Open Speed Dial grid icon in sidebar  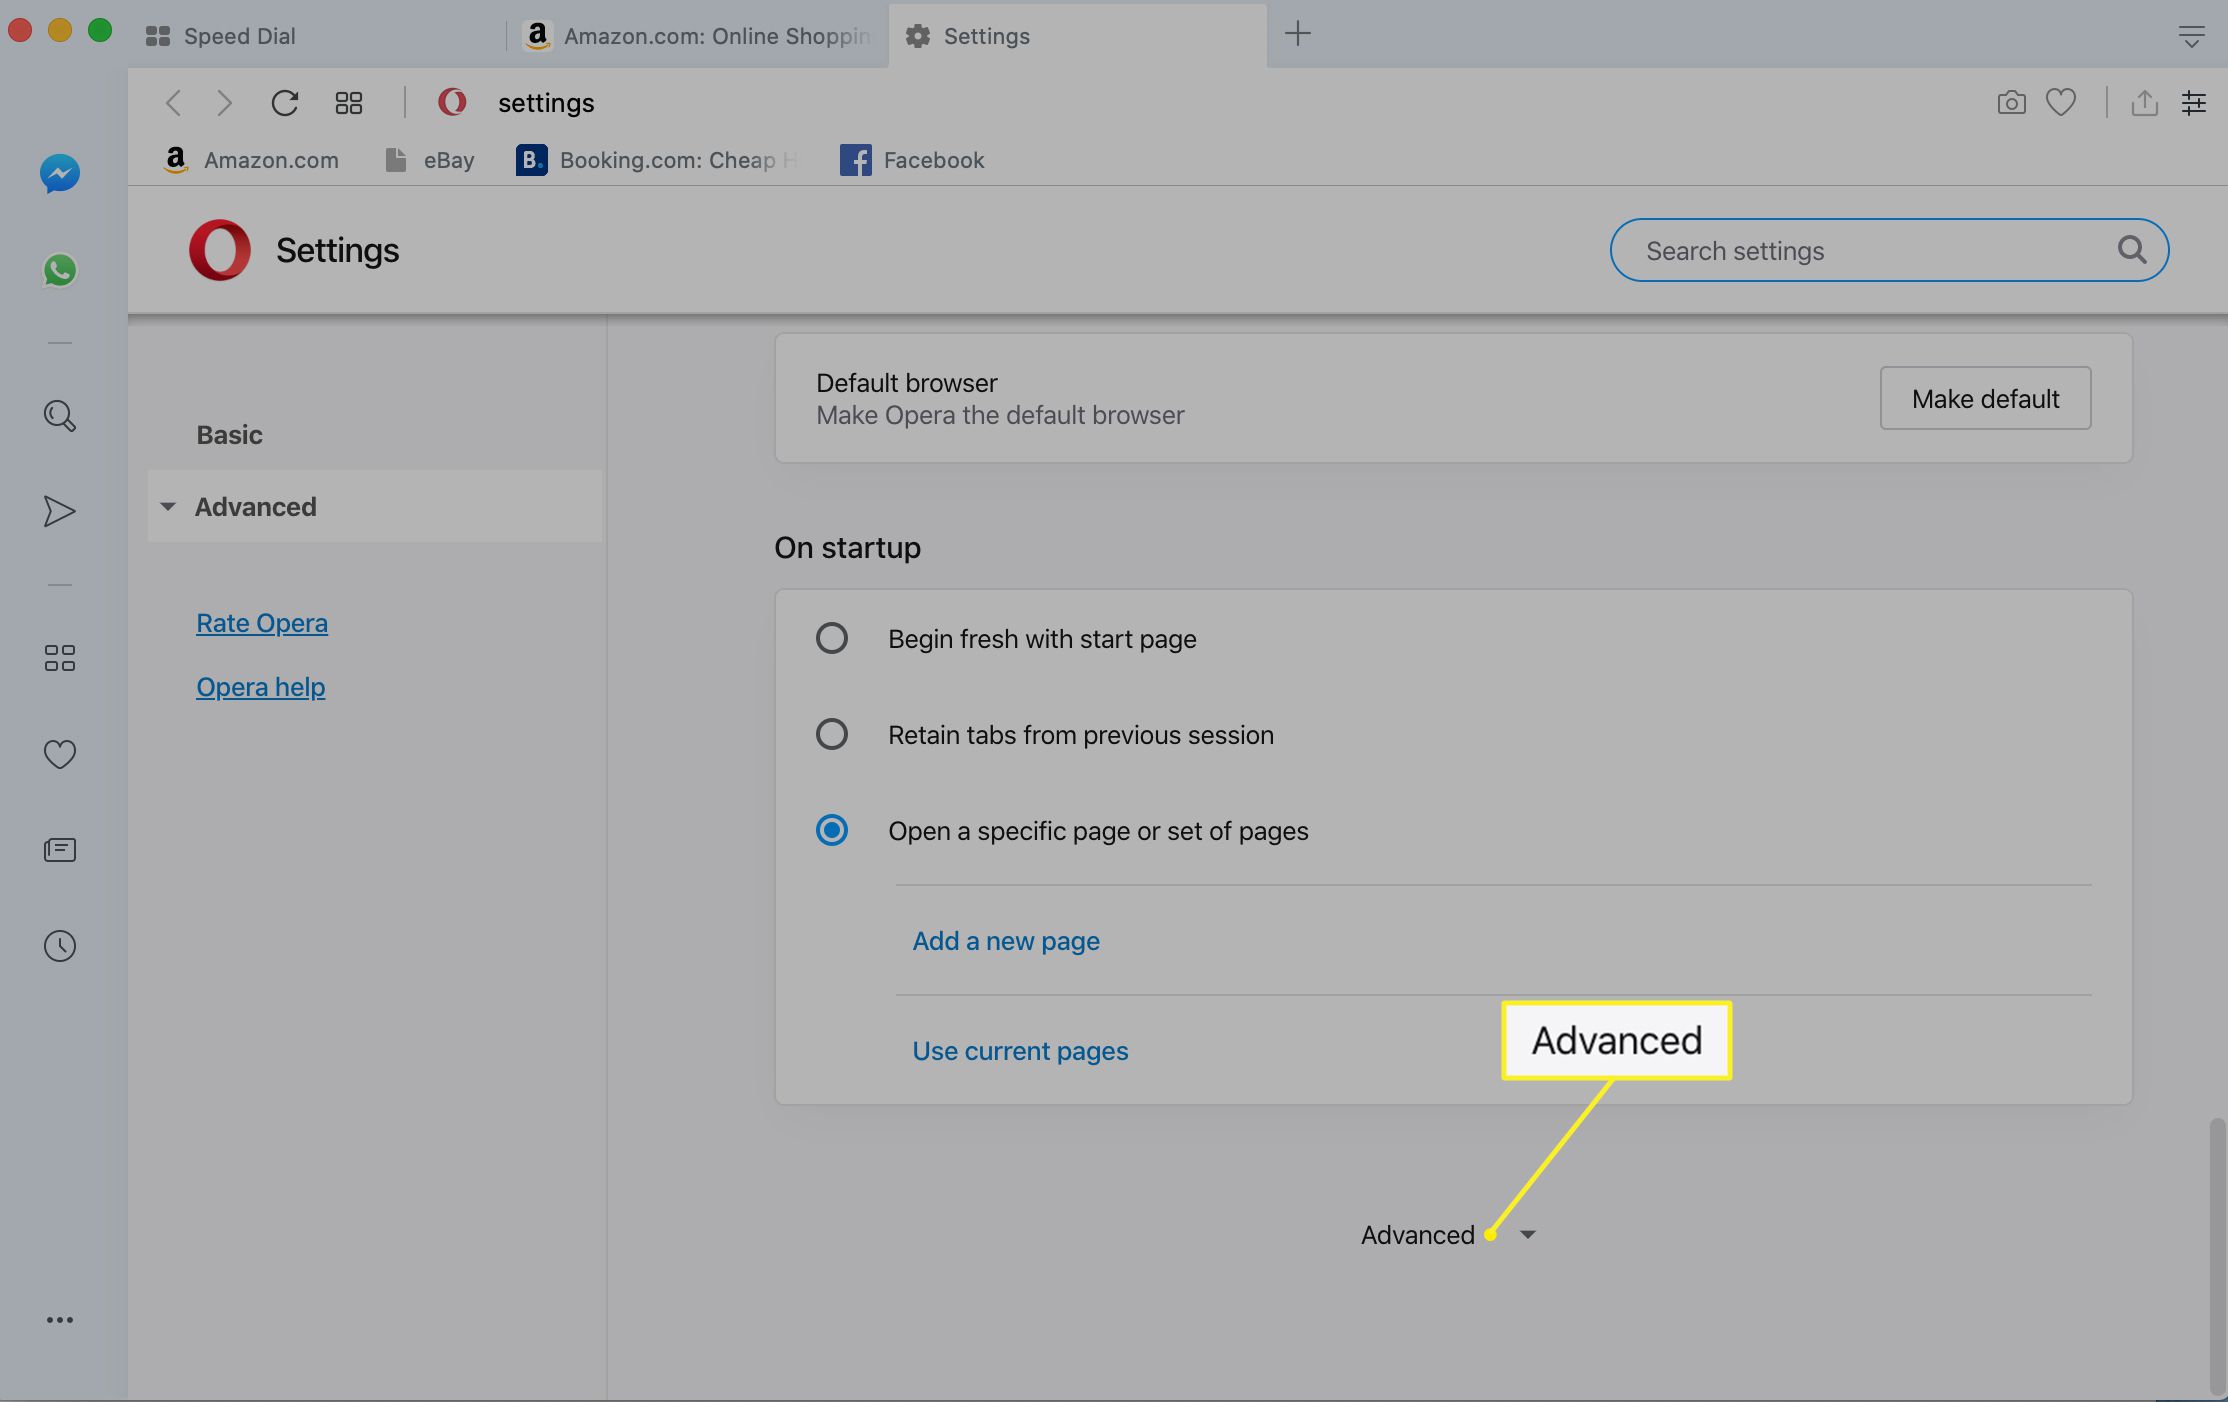pos(60,657)
